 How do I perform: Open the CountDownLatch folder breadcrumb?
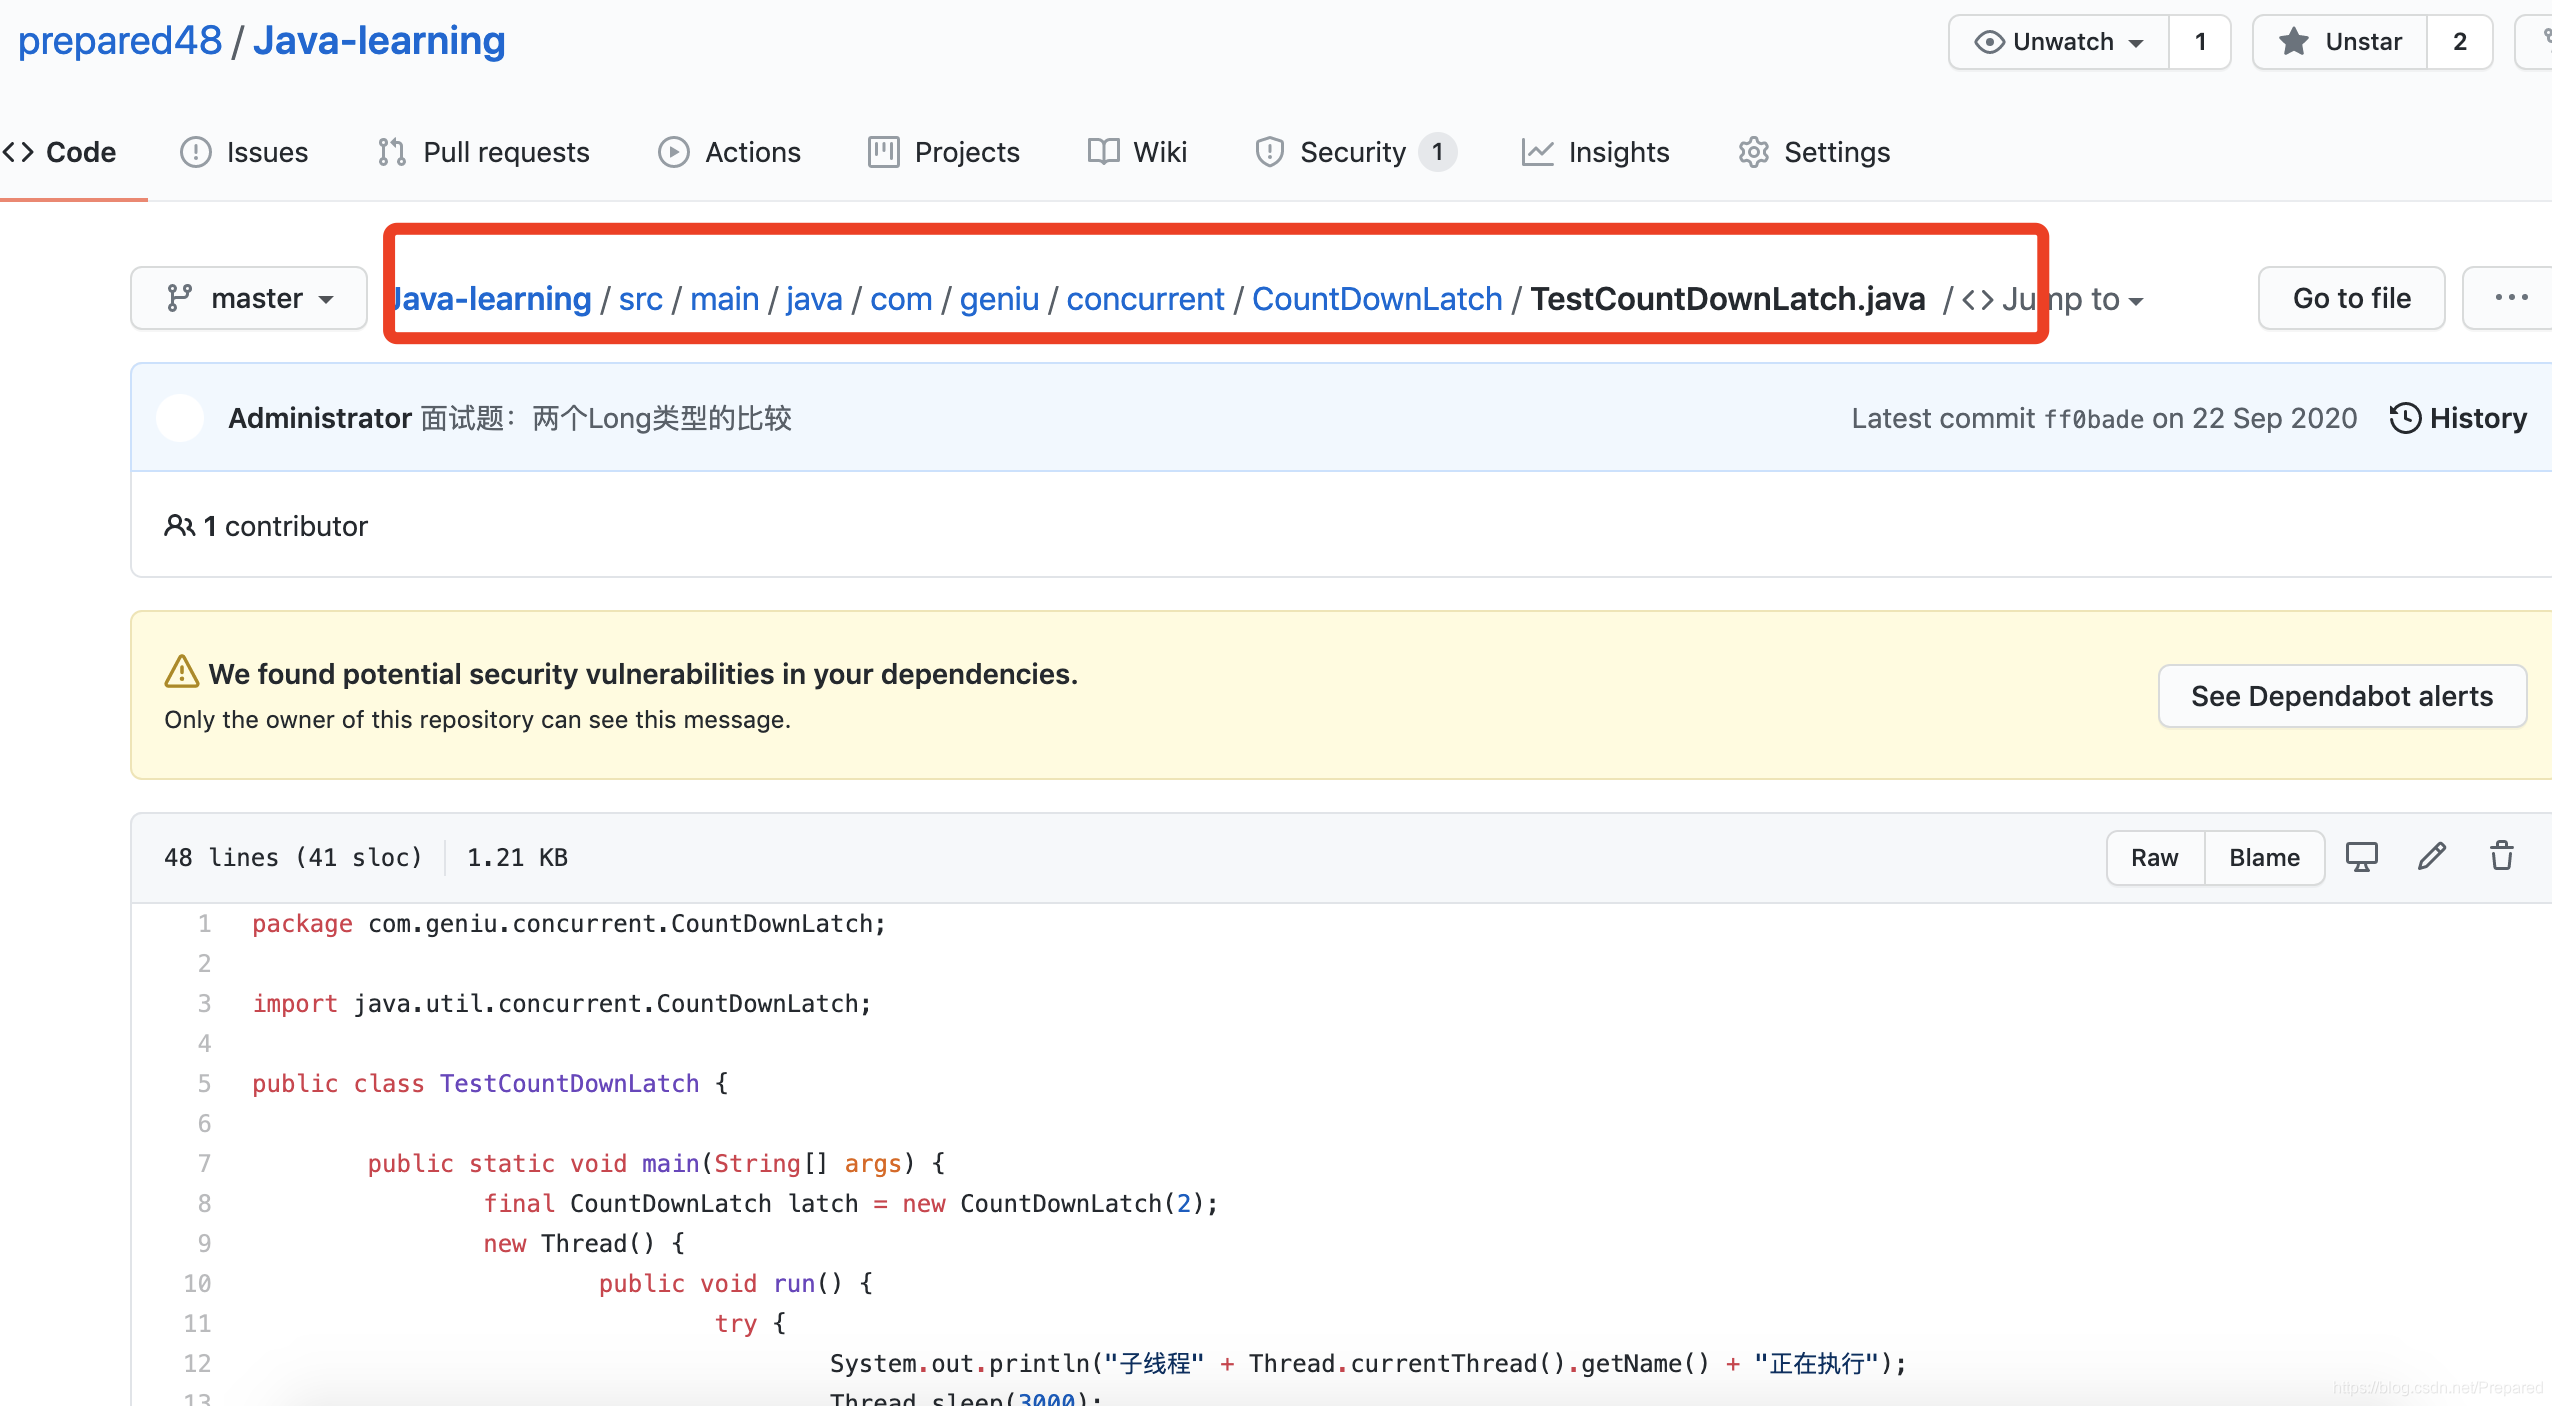(x=1378, y=299)
